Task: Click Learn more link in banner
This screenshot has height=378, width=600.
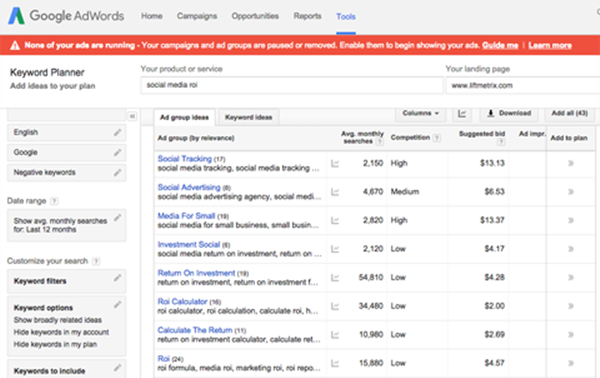Action: coord(550,46)
